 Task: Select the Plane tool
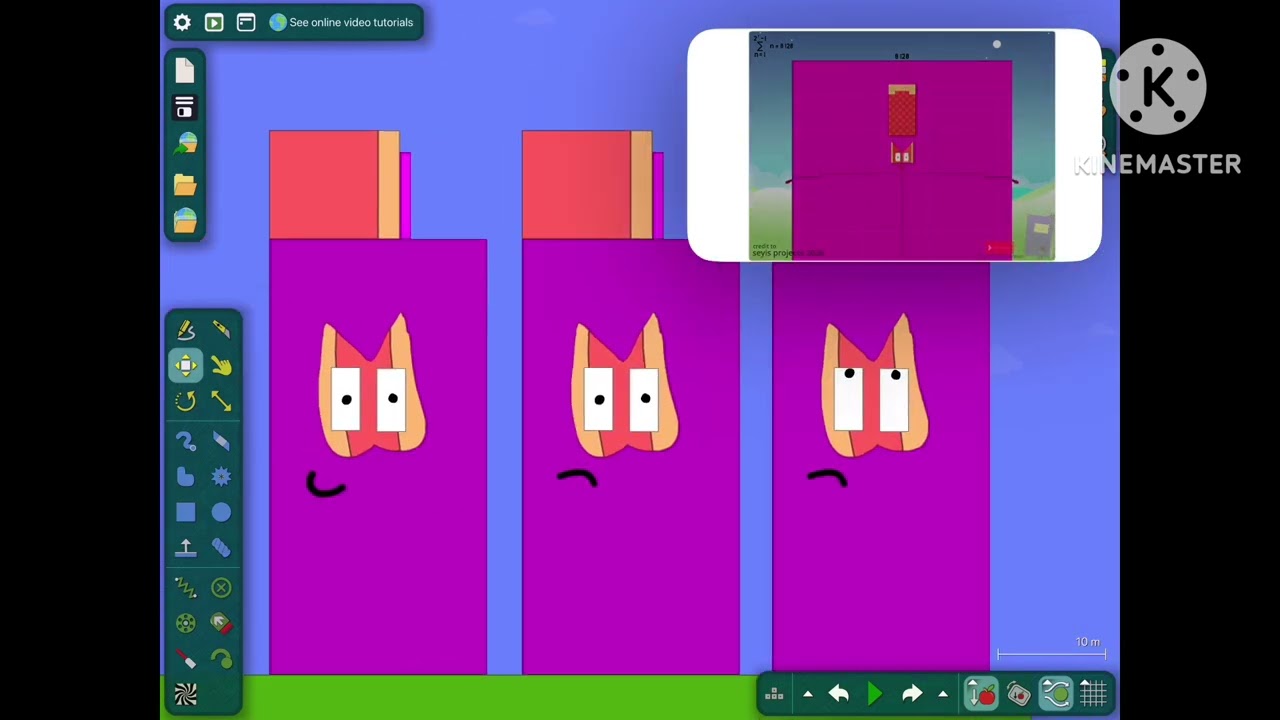(x=186, y=548)
